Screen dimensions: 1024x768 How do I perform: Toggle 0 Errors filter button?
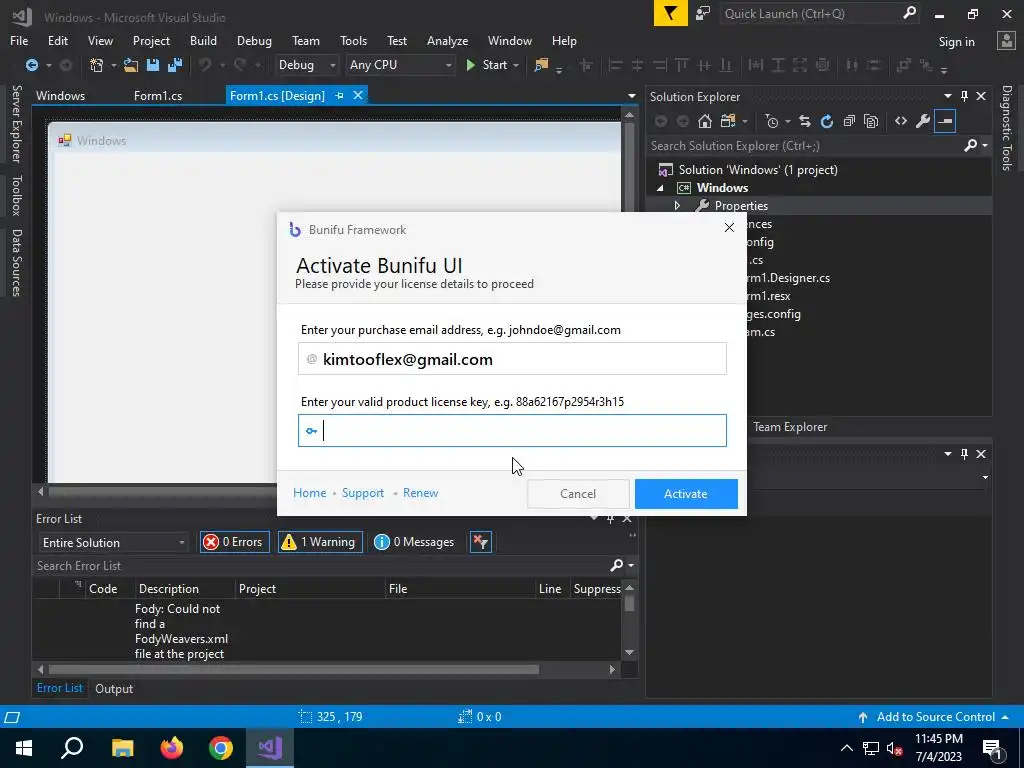point(234,542)
